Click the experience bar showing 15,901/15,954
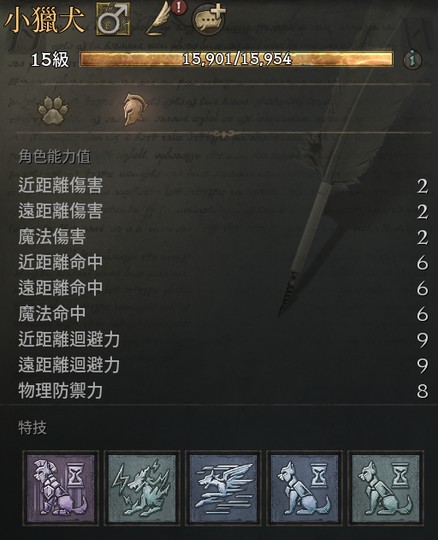 pyautogui.click(x=236, y=59)
